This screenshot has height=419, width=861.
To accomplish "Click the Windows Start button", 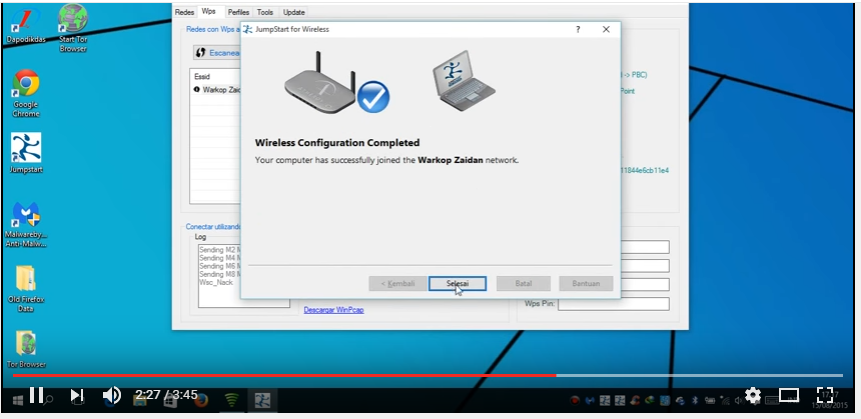I will click(18, 401).
